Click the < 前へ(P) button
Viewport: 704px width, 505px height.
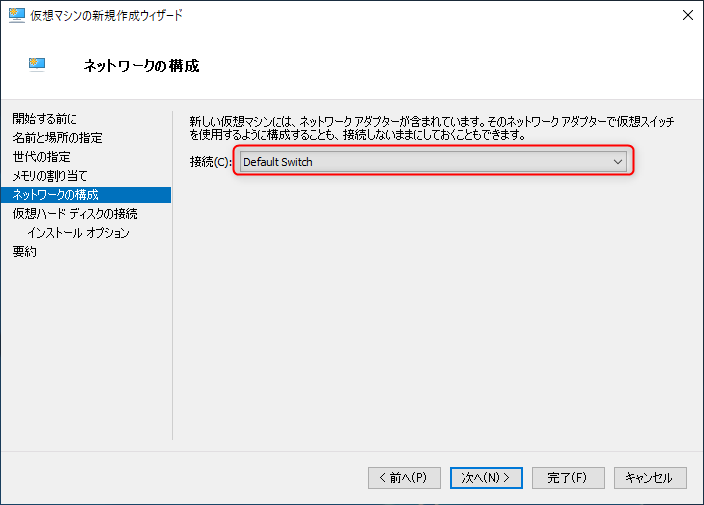point(404,478)
